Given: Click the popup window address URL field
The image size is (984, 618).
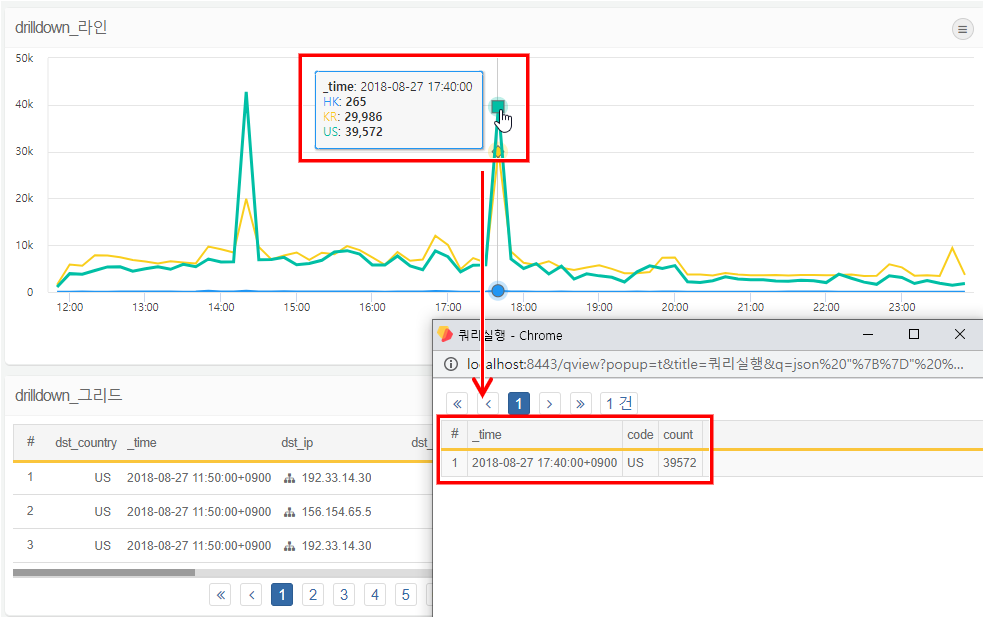Looking at the screenshot, I should 715,364.
